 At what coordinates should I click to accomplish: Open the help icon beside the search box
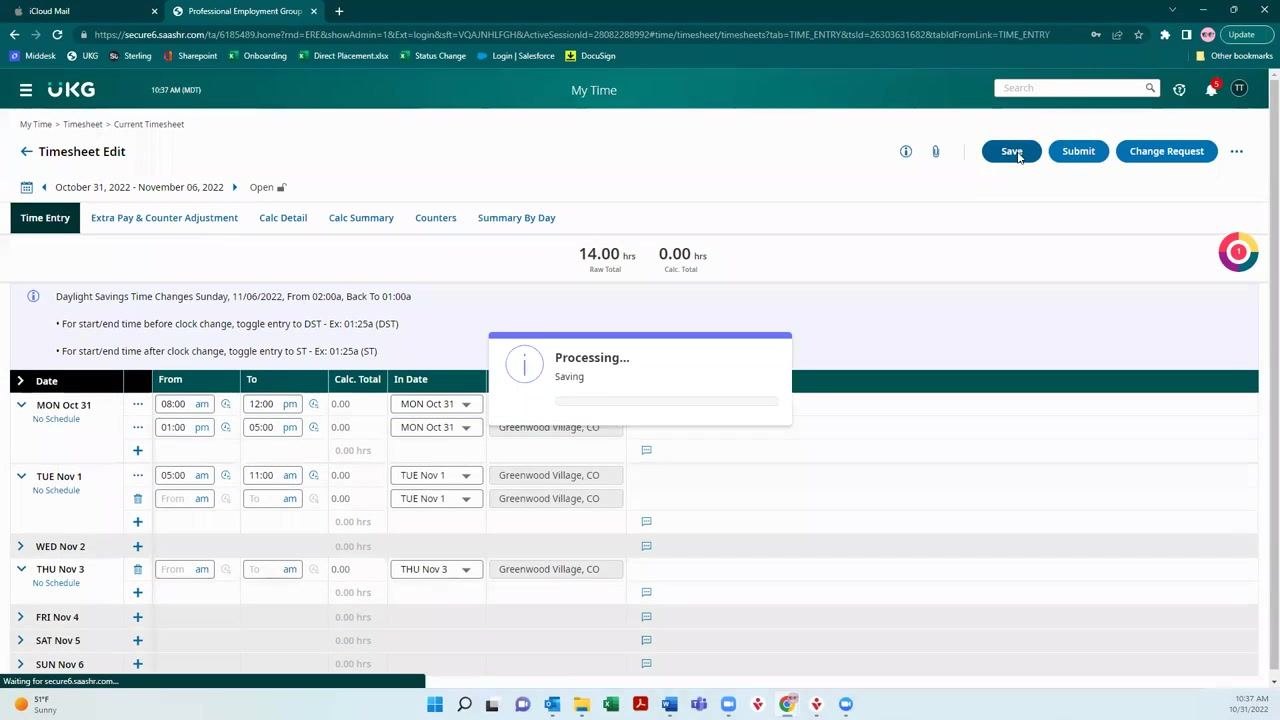click(1179, 90)
